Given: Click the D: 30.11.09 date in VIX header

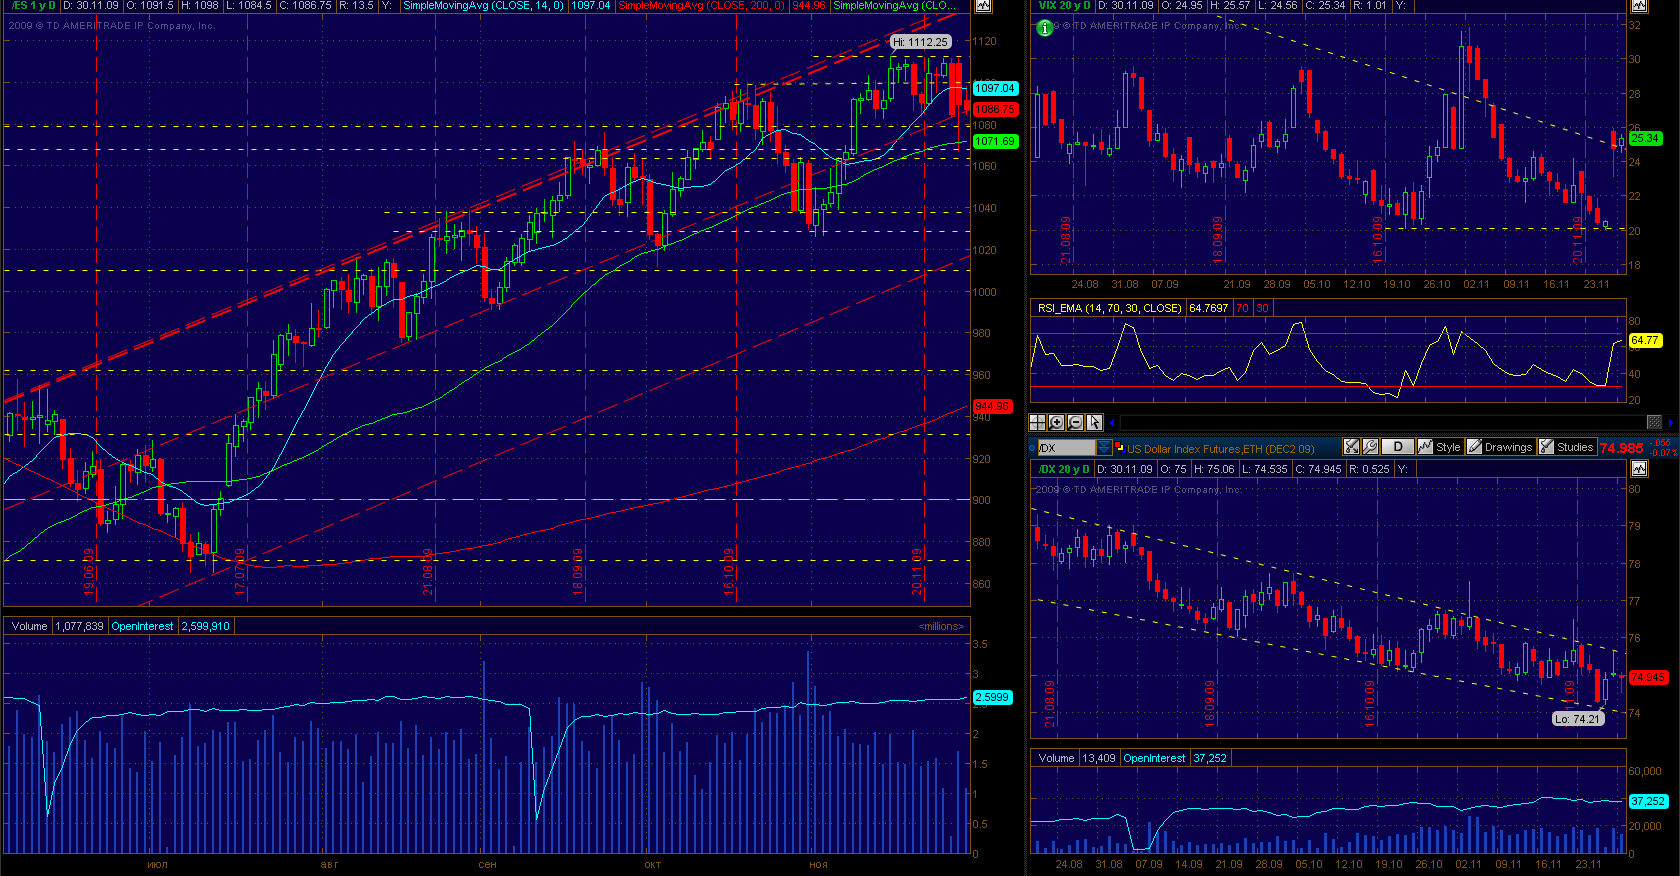Looking at the screenshot, I should point(1125,5).
